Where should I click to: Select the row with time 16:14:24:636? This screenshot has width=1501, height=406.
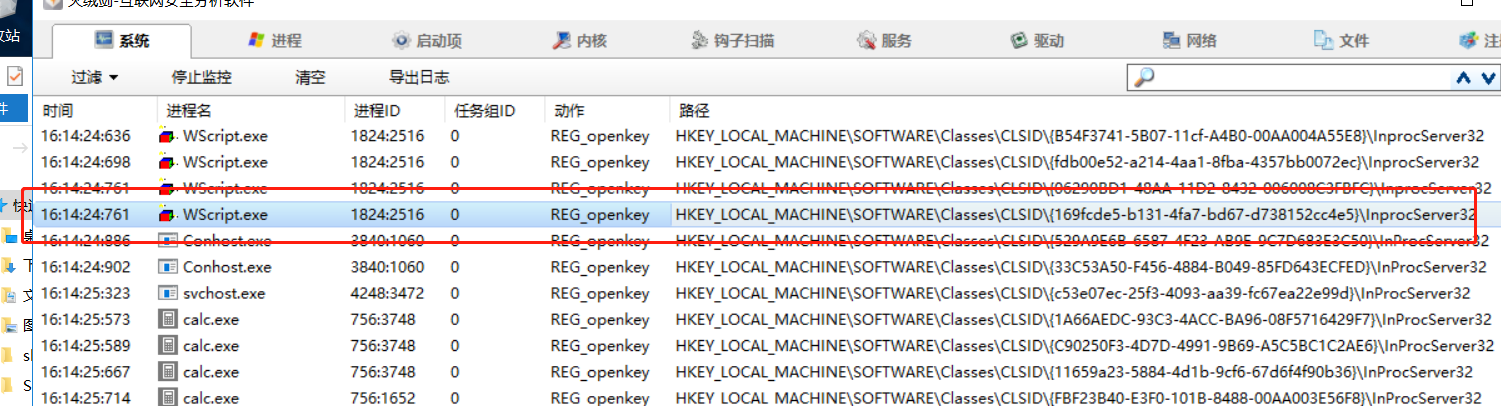click(x=768, y=136)
